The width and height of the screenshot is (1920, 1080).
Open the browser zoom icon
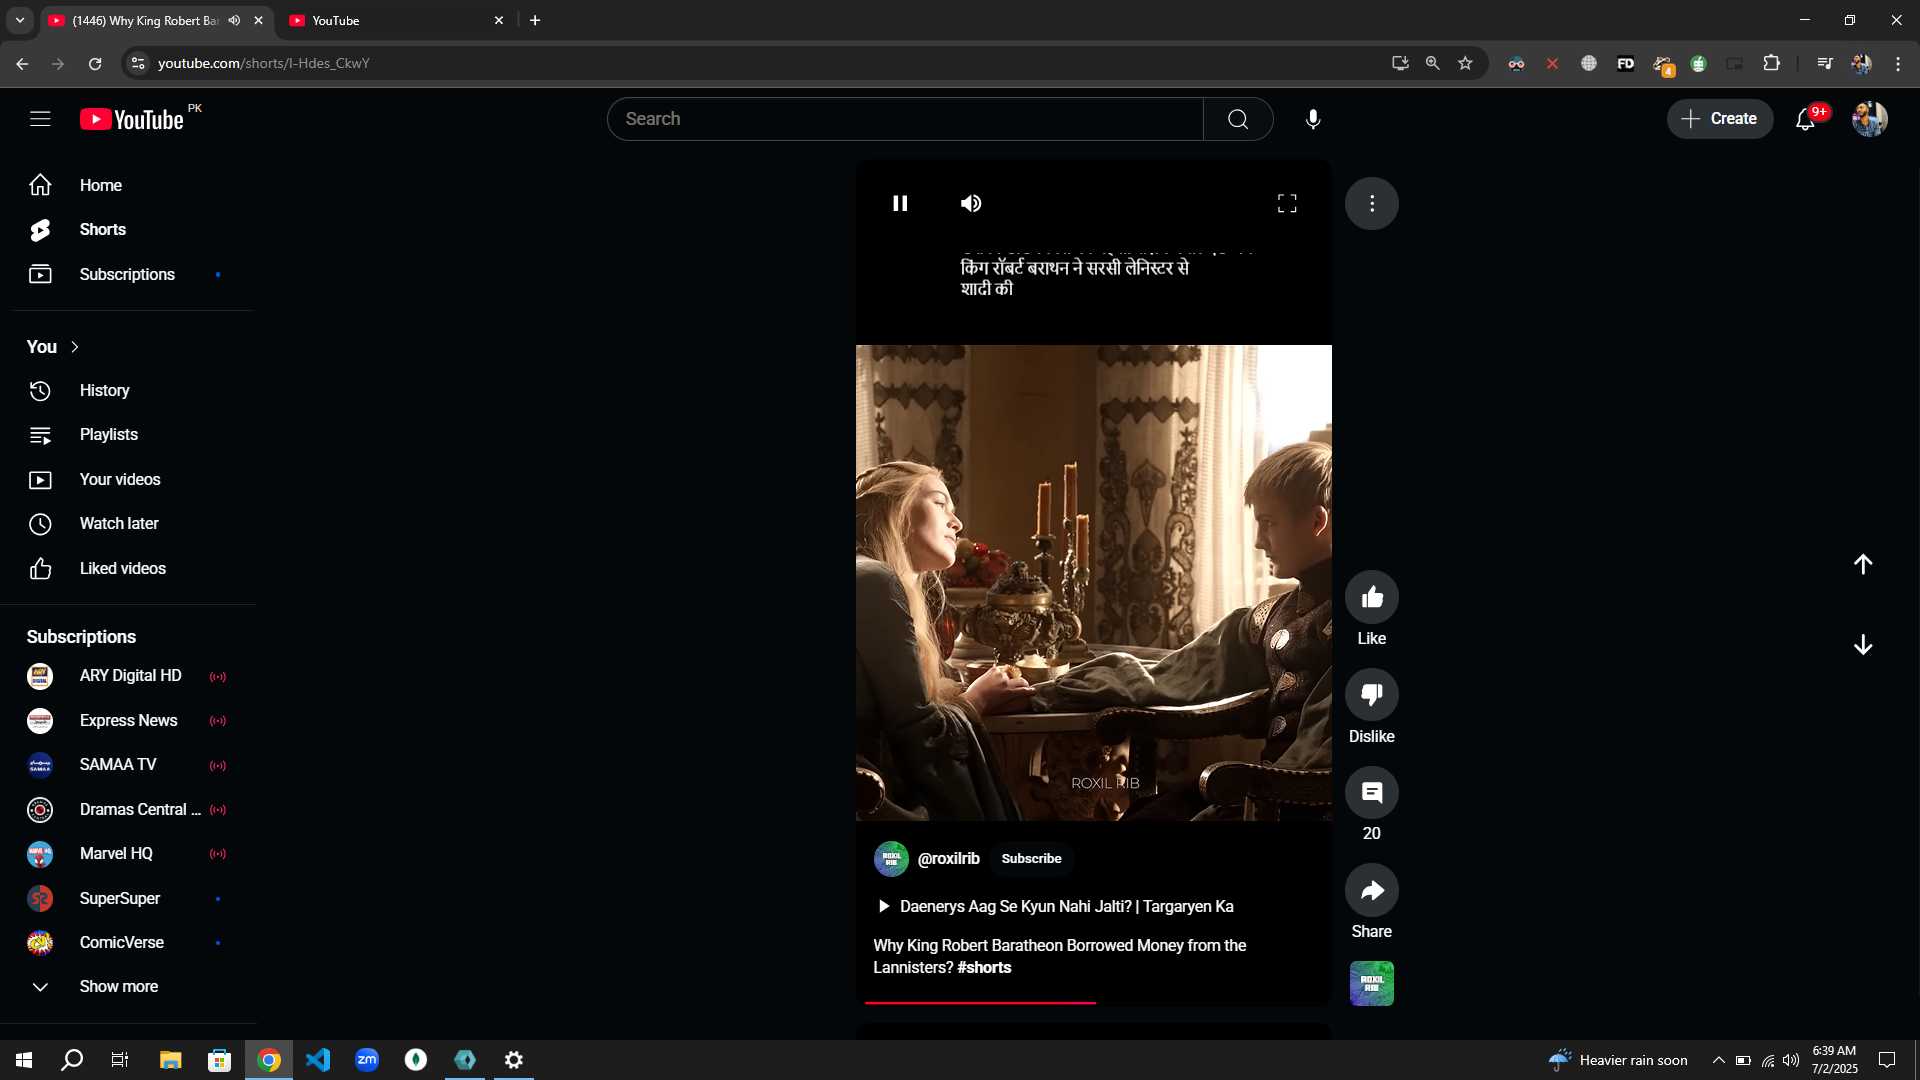(1432, 63)
